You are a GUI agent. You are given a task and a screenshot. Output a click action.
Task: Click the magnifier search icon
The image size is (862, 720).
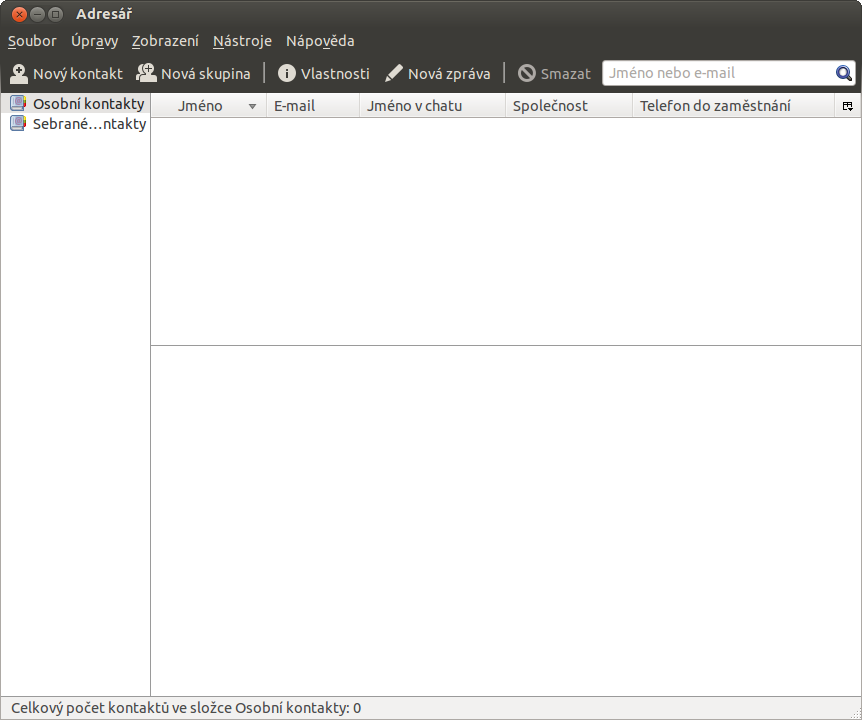tap(844, 73)
